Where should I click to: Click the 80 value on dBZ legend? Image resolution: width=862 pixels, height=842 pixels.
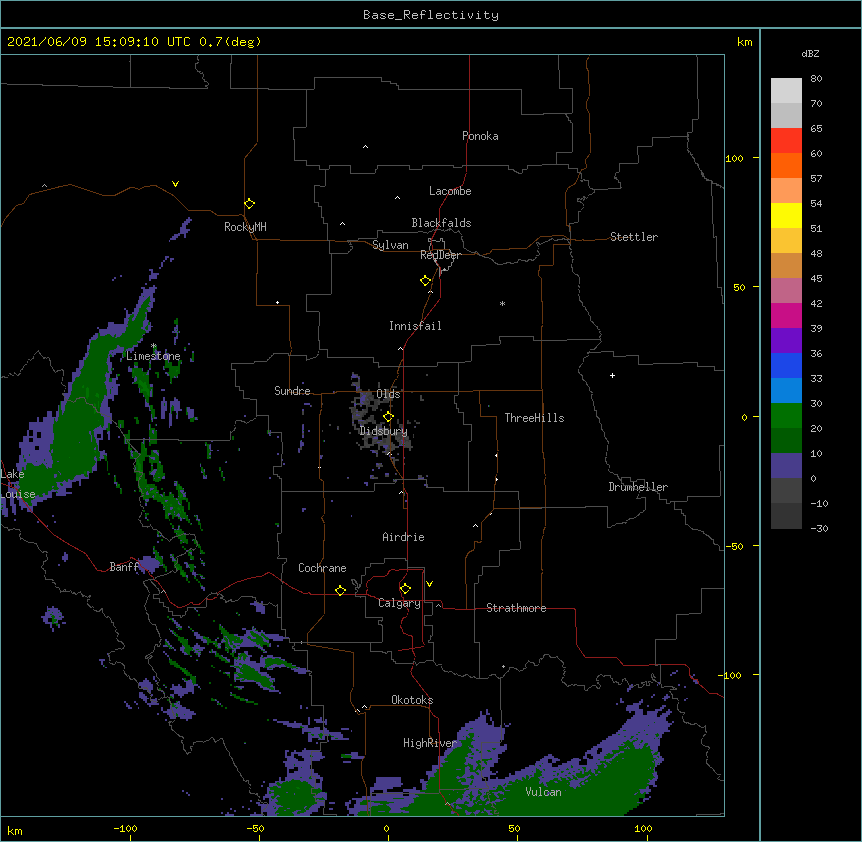(816, 79)
